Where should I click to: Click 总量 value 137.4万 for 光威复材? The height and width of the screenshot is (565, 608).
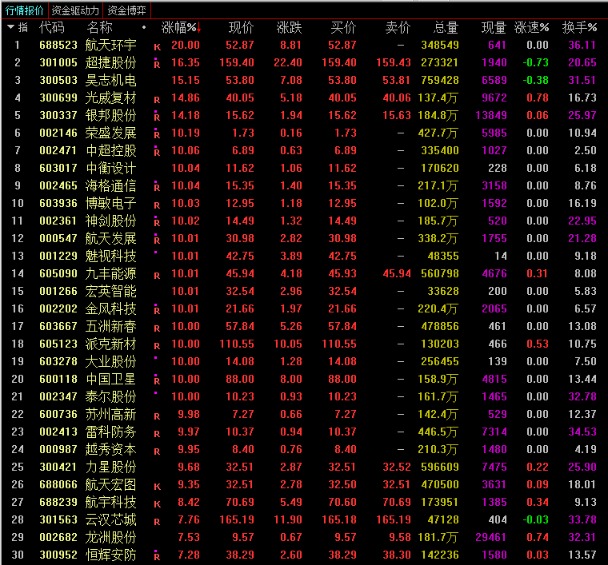tap(438, 98)
